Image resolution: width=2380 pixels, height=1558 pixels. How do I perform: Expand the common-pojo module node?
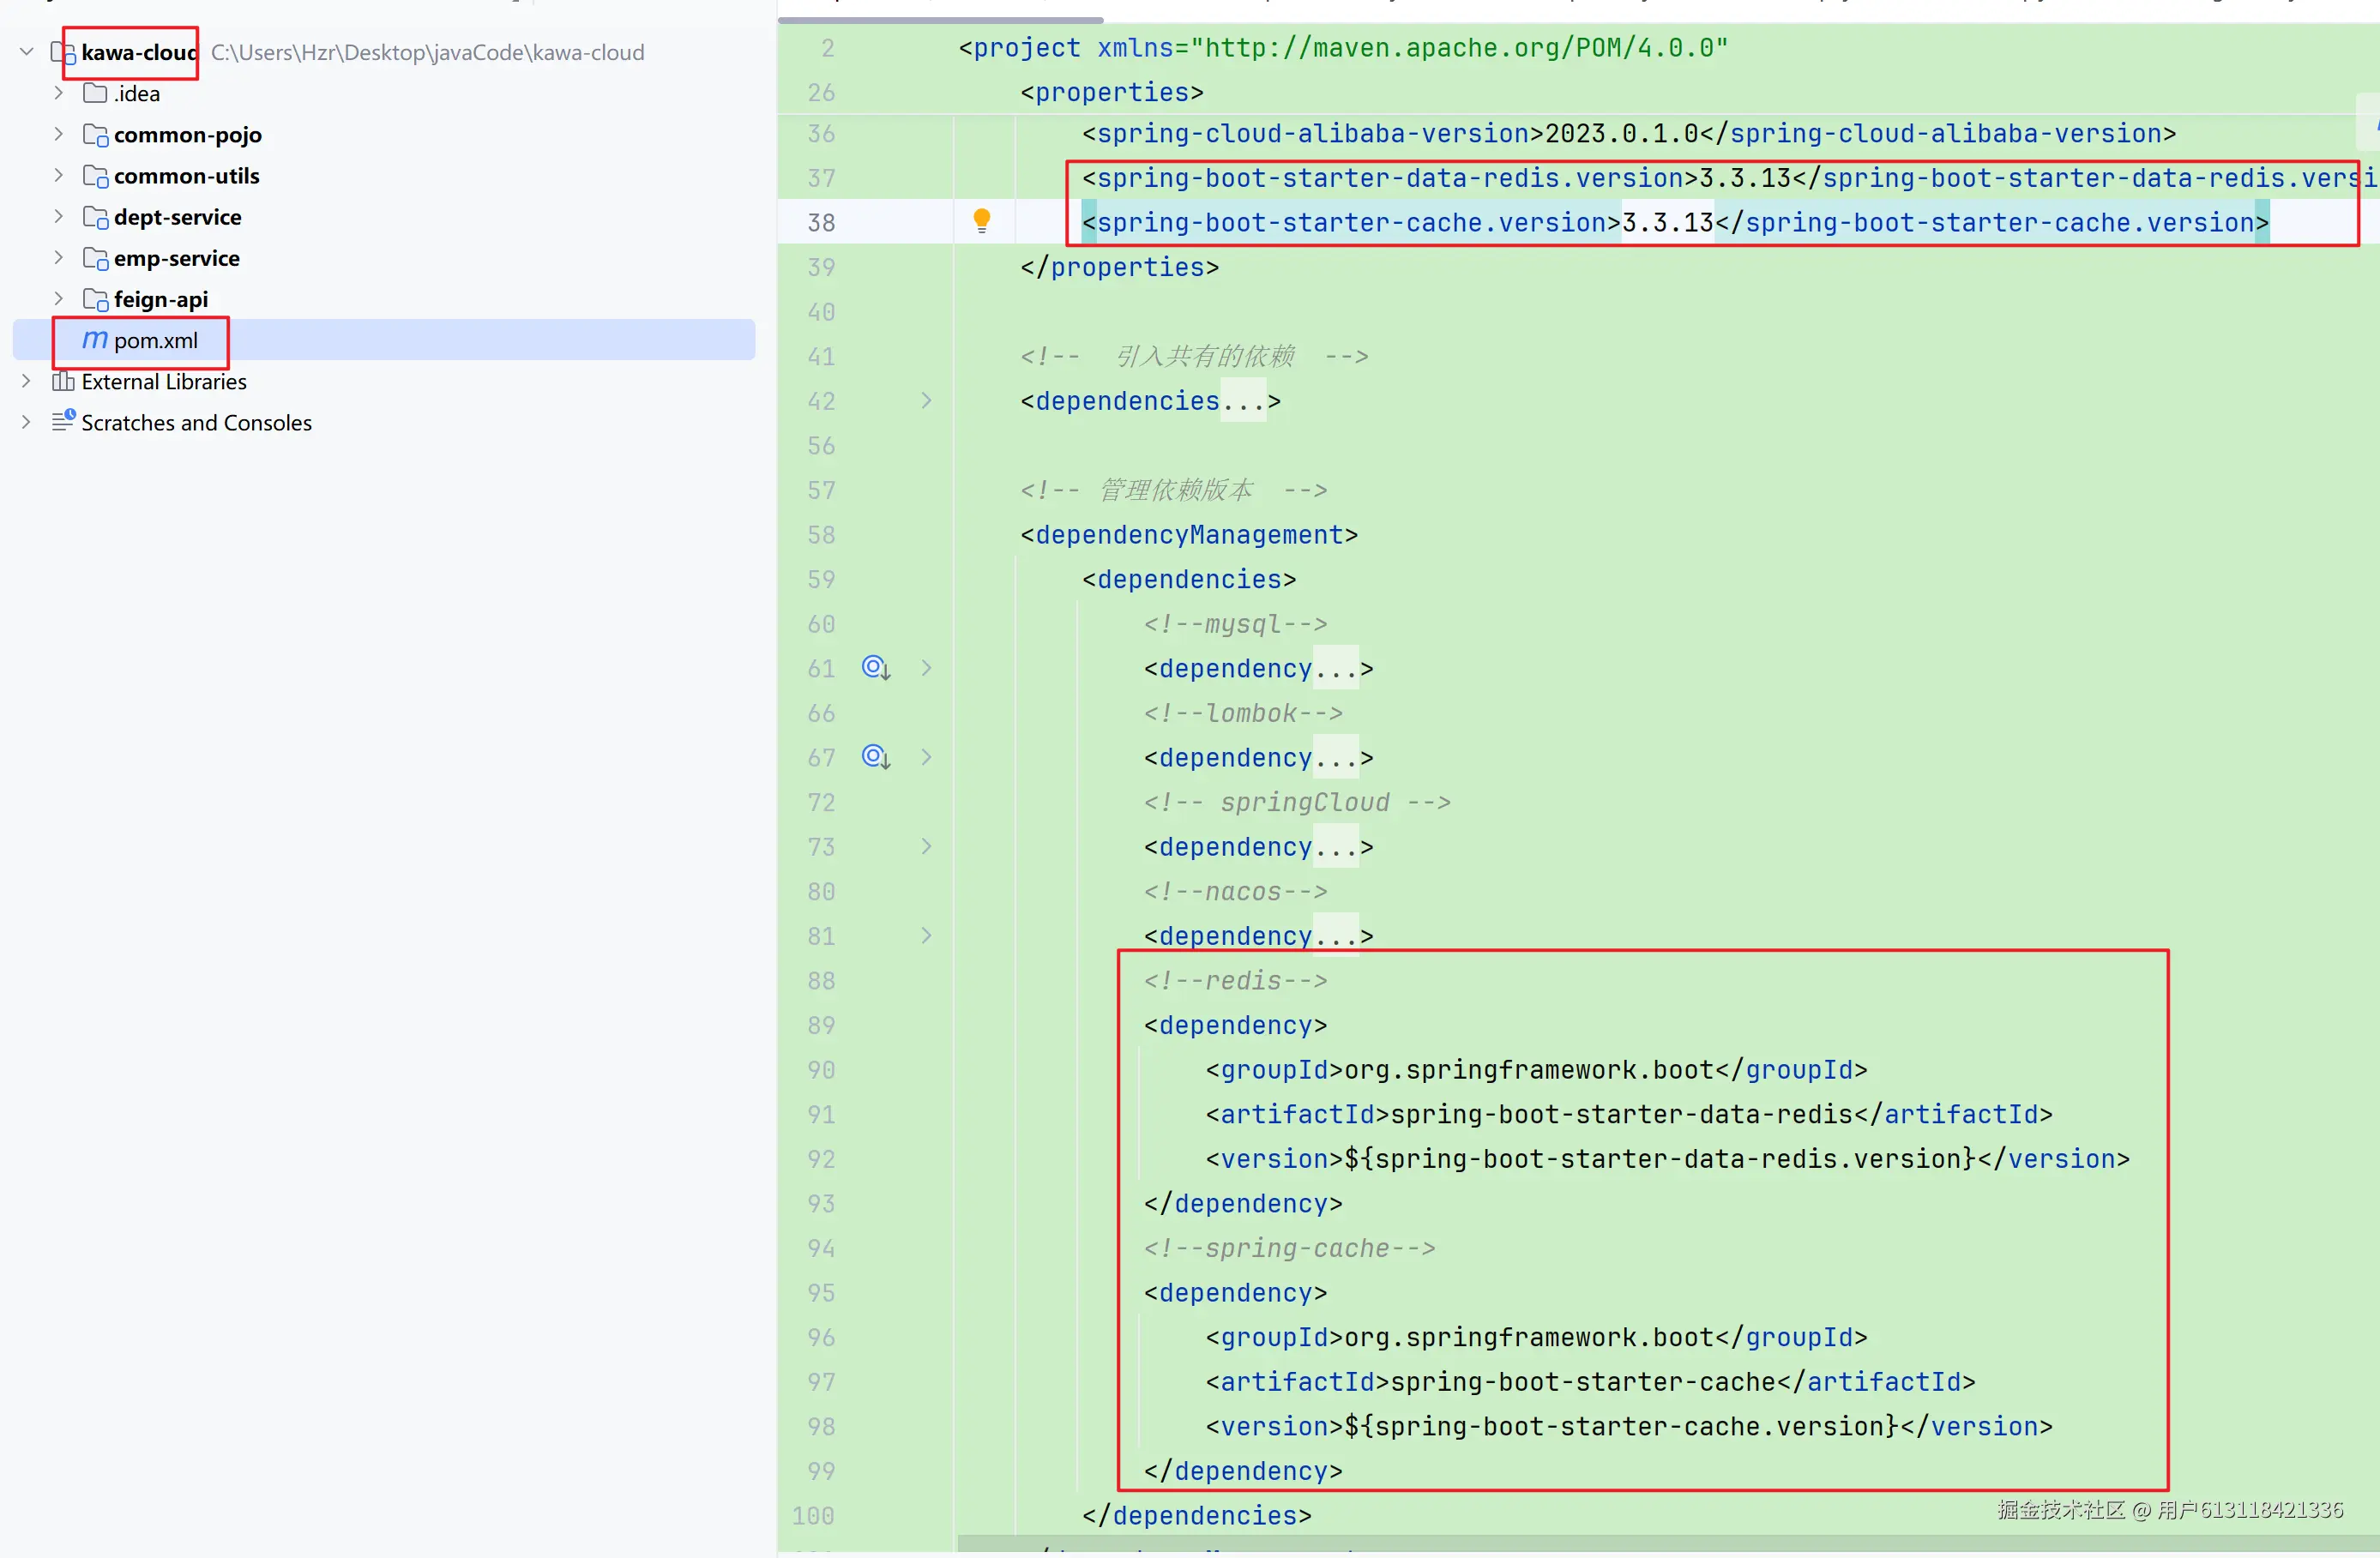pos(58,134)
